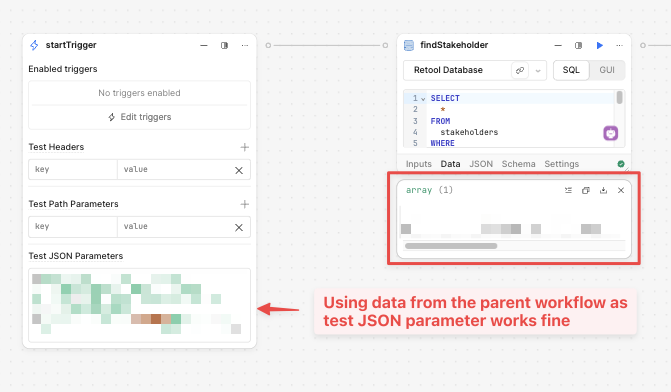The width and height of the screenshot is (671, 392).
Task: Open findStakeholder block more options menu
Action: (619, 45)
